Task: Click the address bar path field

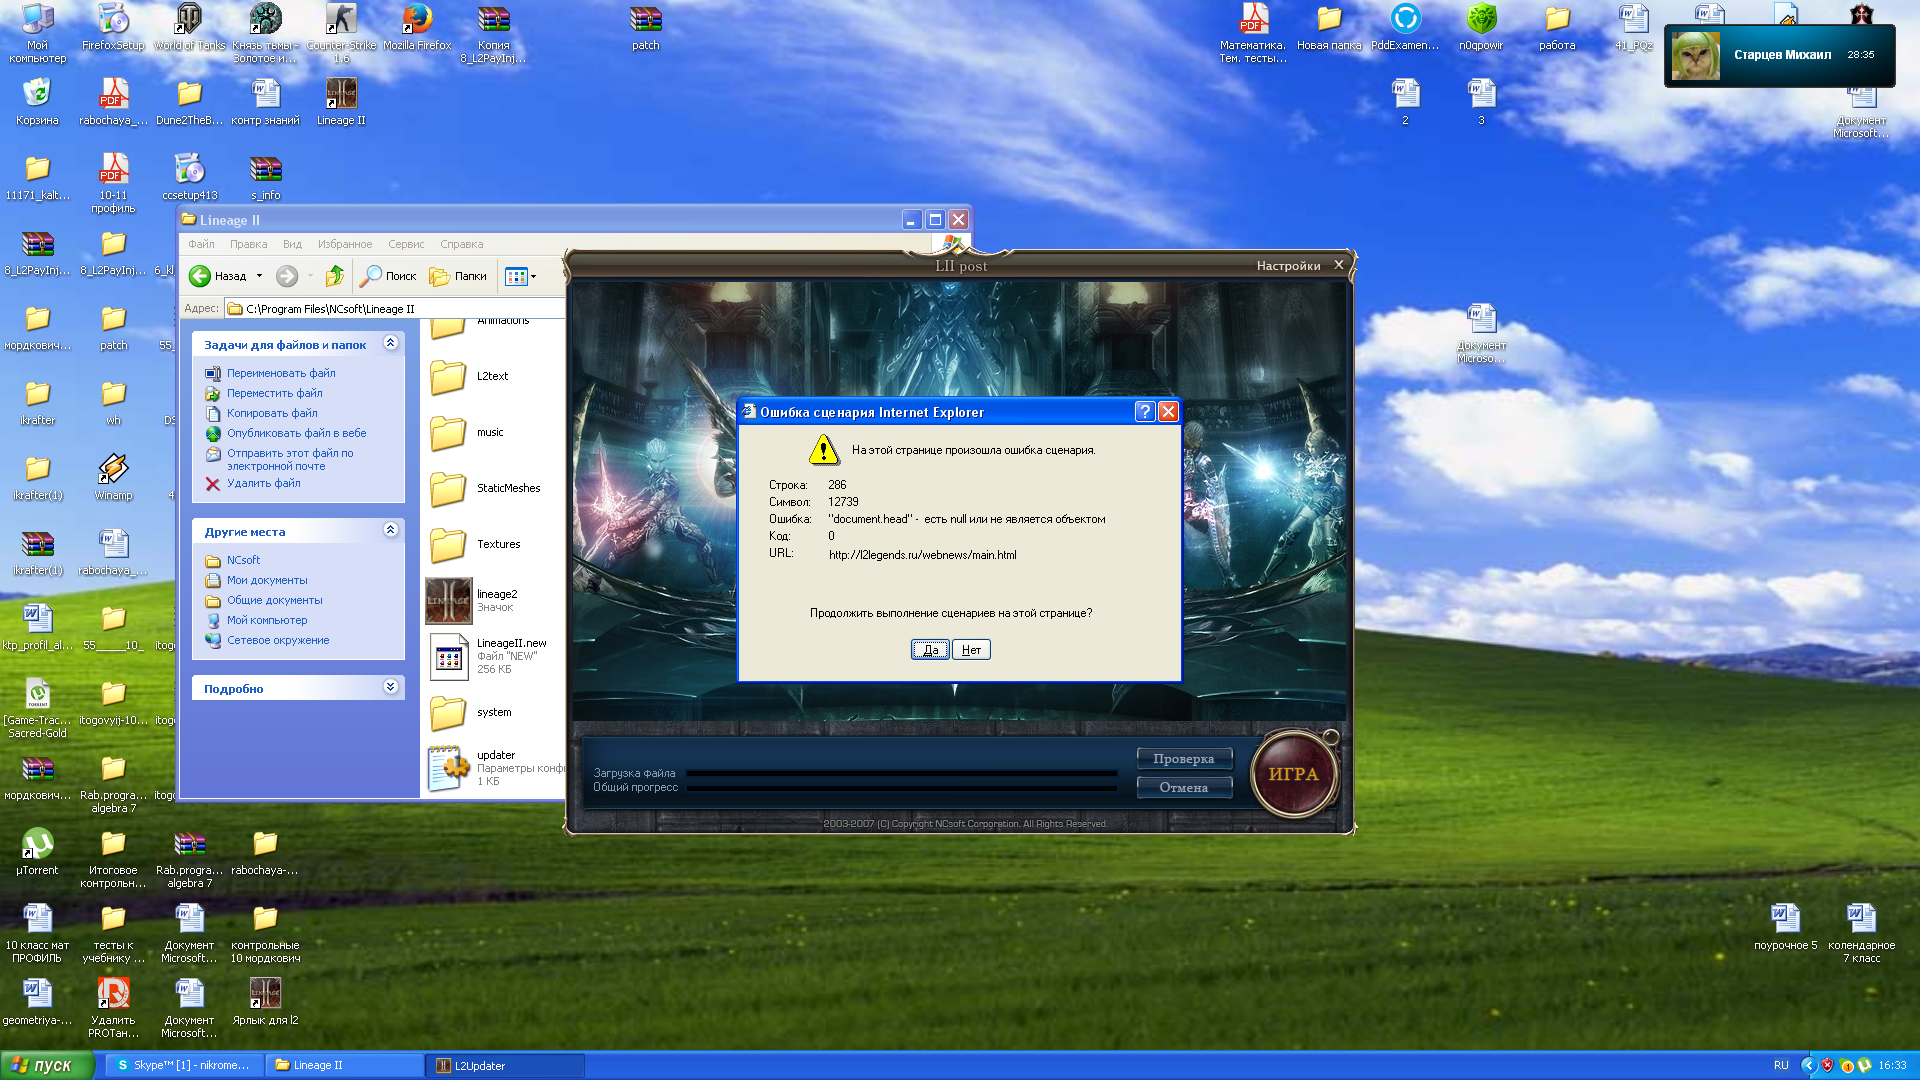Action: pyautogui.click(x=395, y=309)
